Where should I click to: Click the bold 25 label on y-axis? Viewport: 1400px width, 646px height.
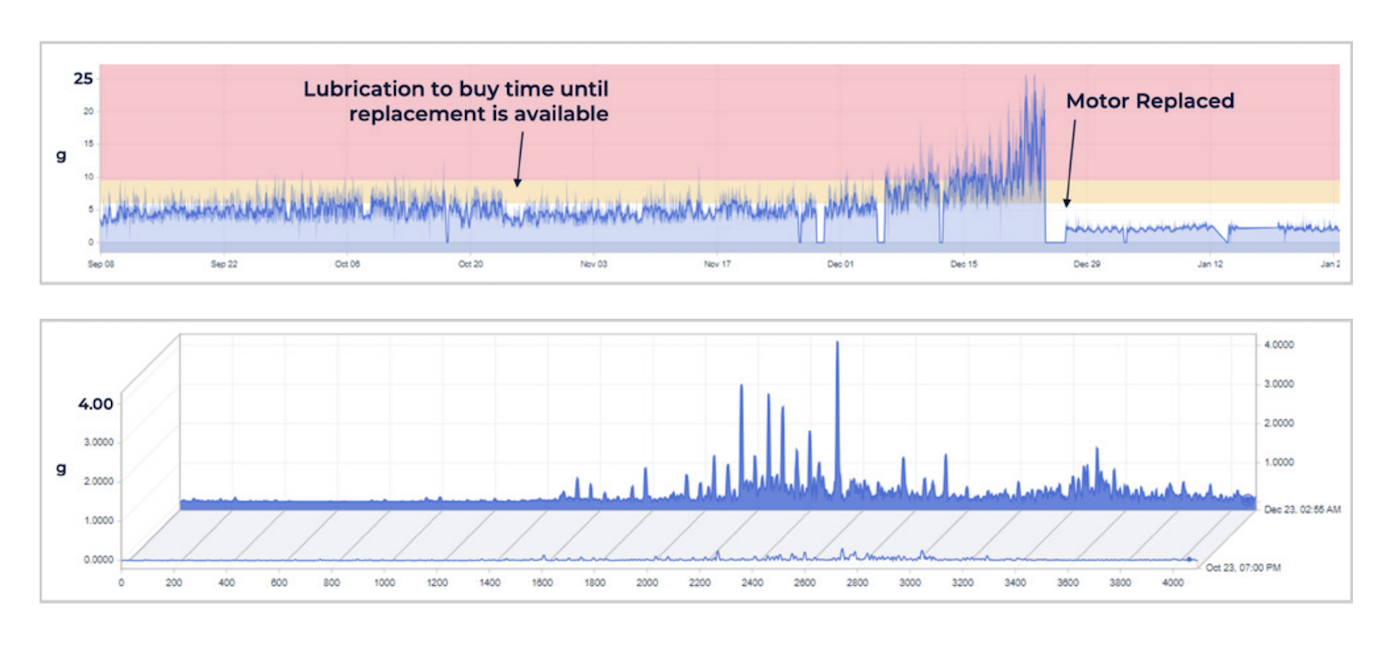click(83, 78)
